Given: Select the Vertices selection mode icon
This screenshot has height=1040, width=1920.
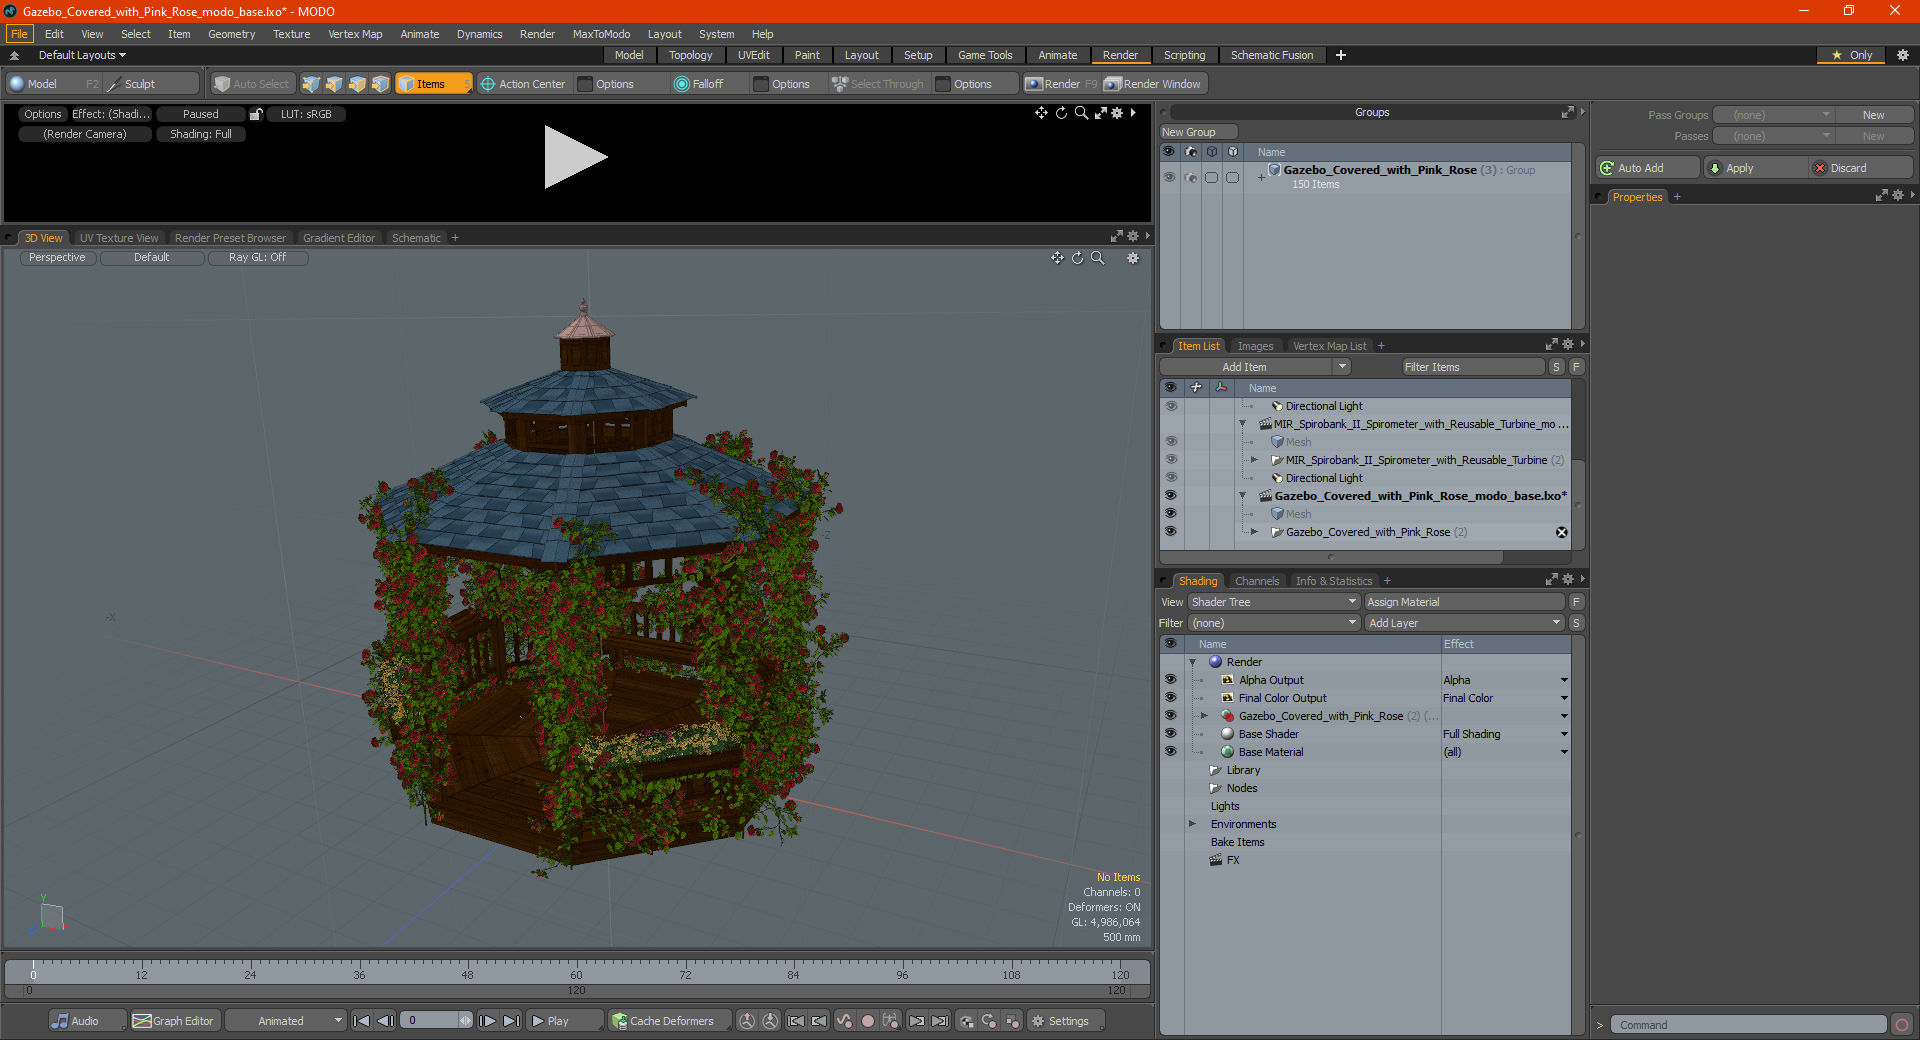Looking at the screenshot, I should [311, 84].
